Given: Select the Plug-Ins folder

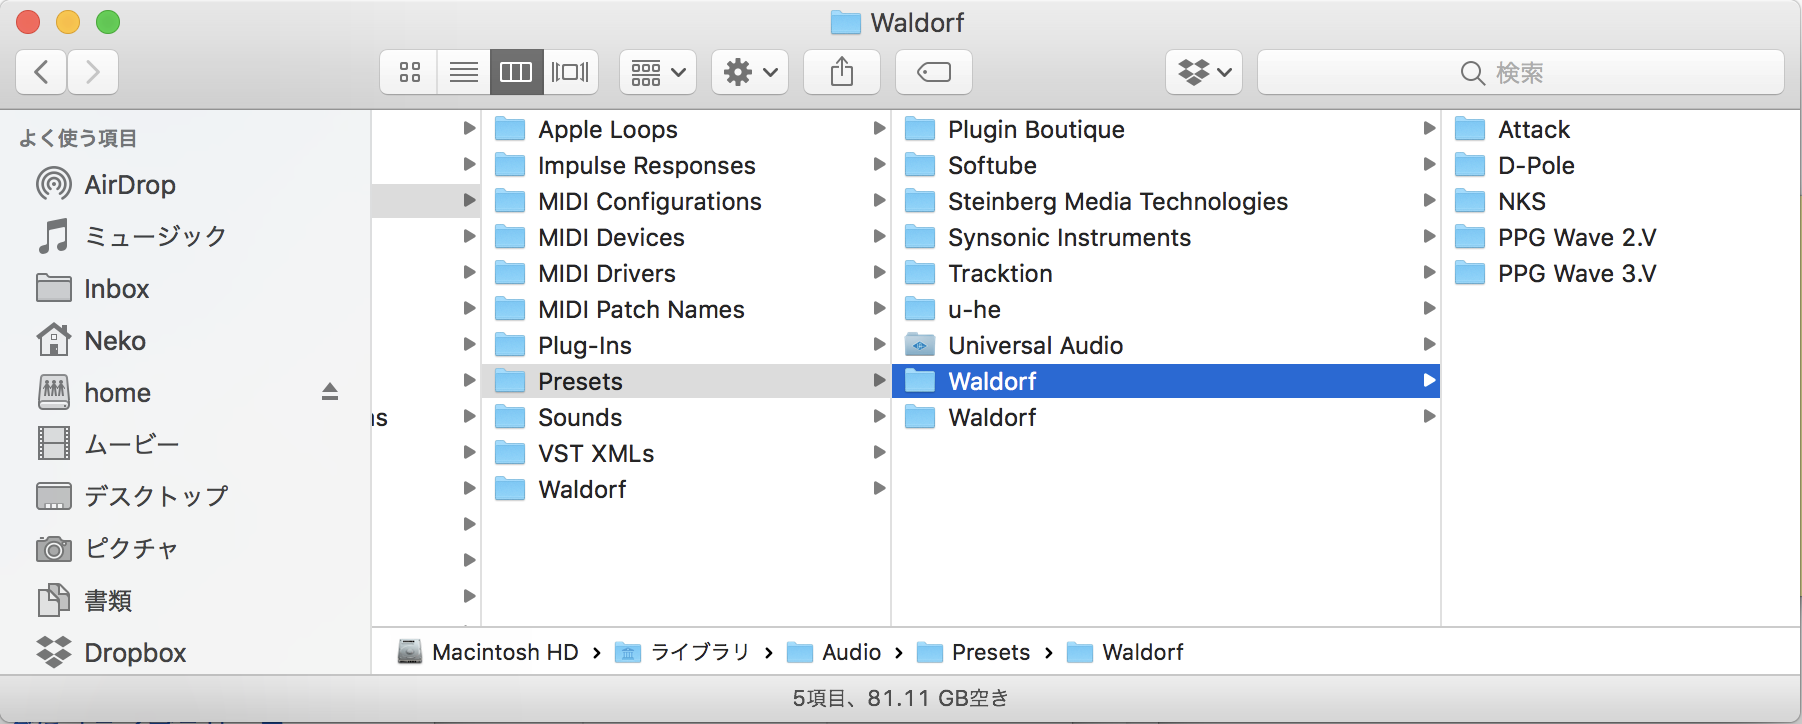Looking at the screenshot, I should click(x=584, y=345).
